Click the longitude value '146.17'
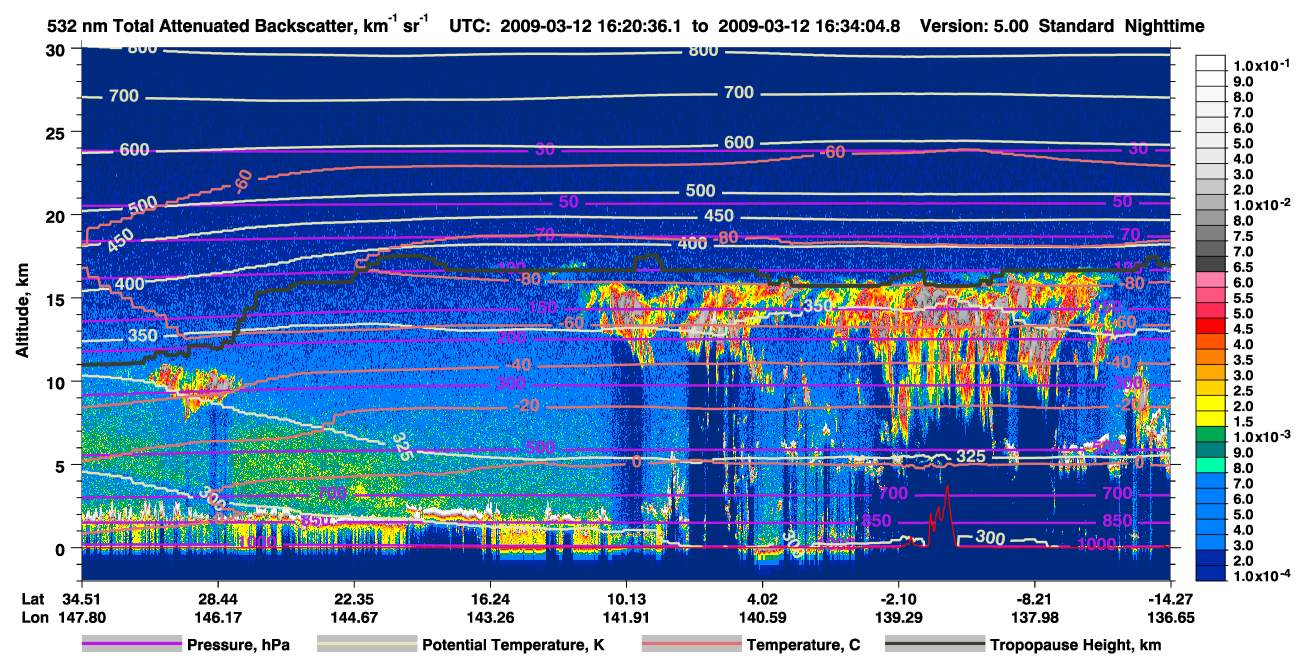The image size is (1300, 667). [217, 618]
